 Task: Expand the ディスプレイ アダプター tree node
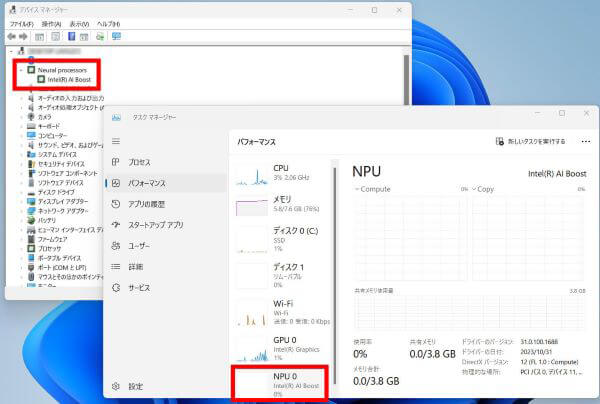pyautogui.click(x=21, y=202)
